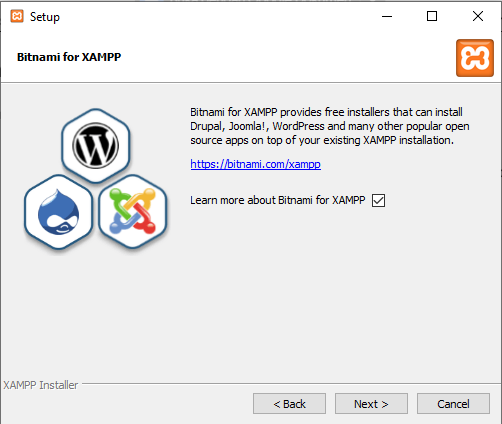Click the 'Bitnami for XAMPP' page heading
The image size is (502, 424).
tap(69, 57)
